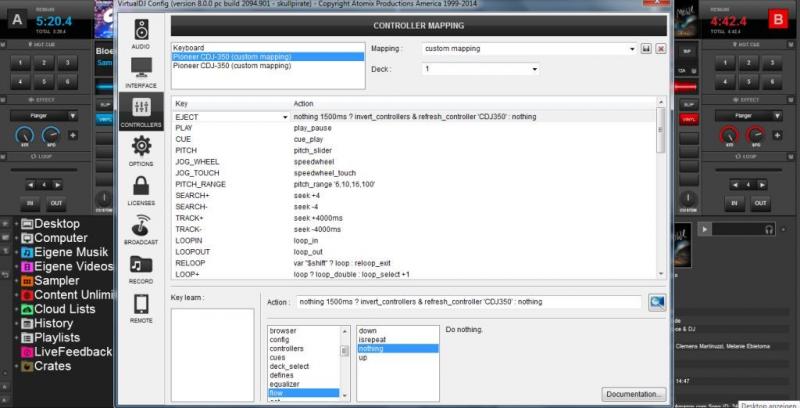Screen dimensions: 800x408
Task: Expand the EJECT key dropdown arrow
Action: [285, 117]
